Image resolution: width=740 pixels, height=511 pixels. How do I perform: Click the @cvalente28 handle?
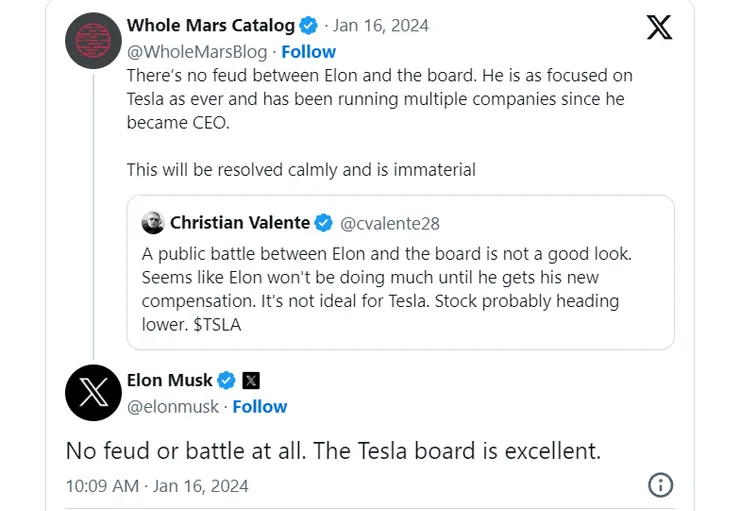(x=393, y=223)
